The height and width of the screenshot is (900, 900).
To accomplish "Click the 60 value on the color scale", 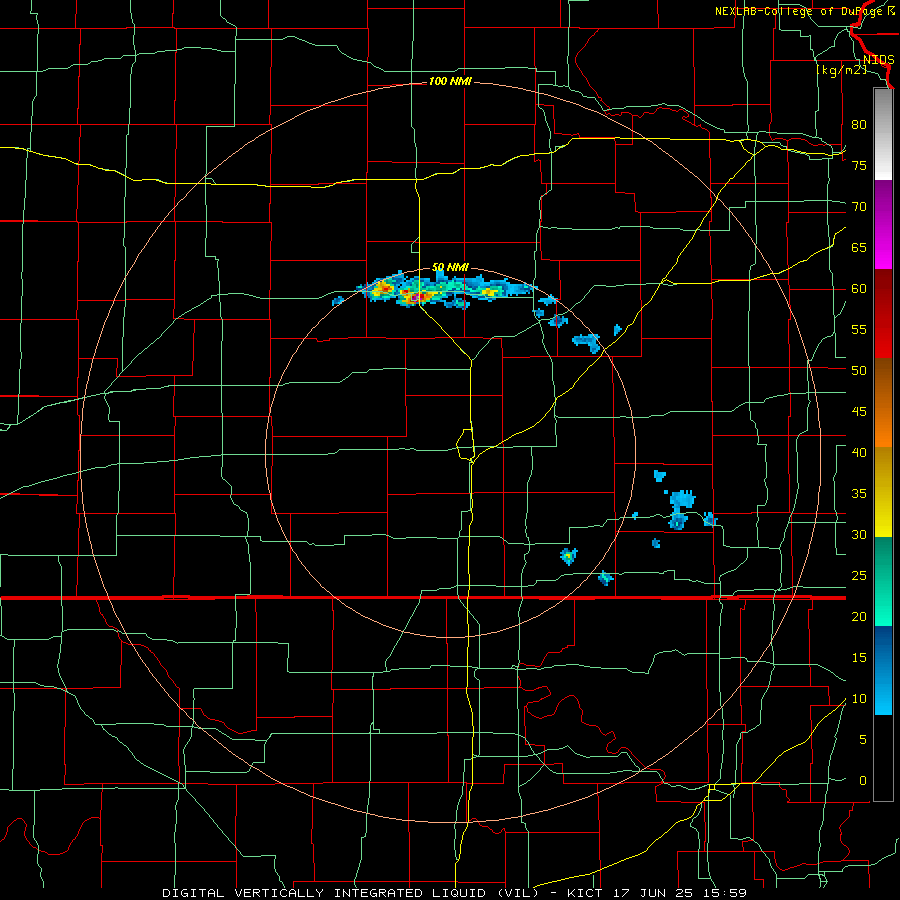I will coord(859,289).
